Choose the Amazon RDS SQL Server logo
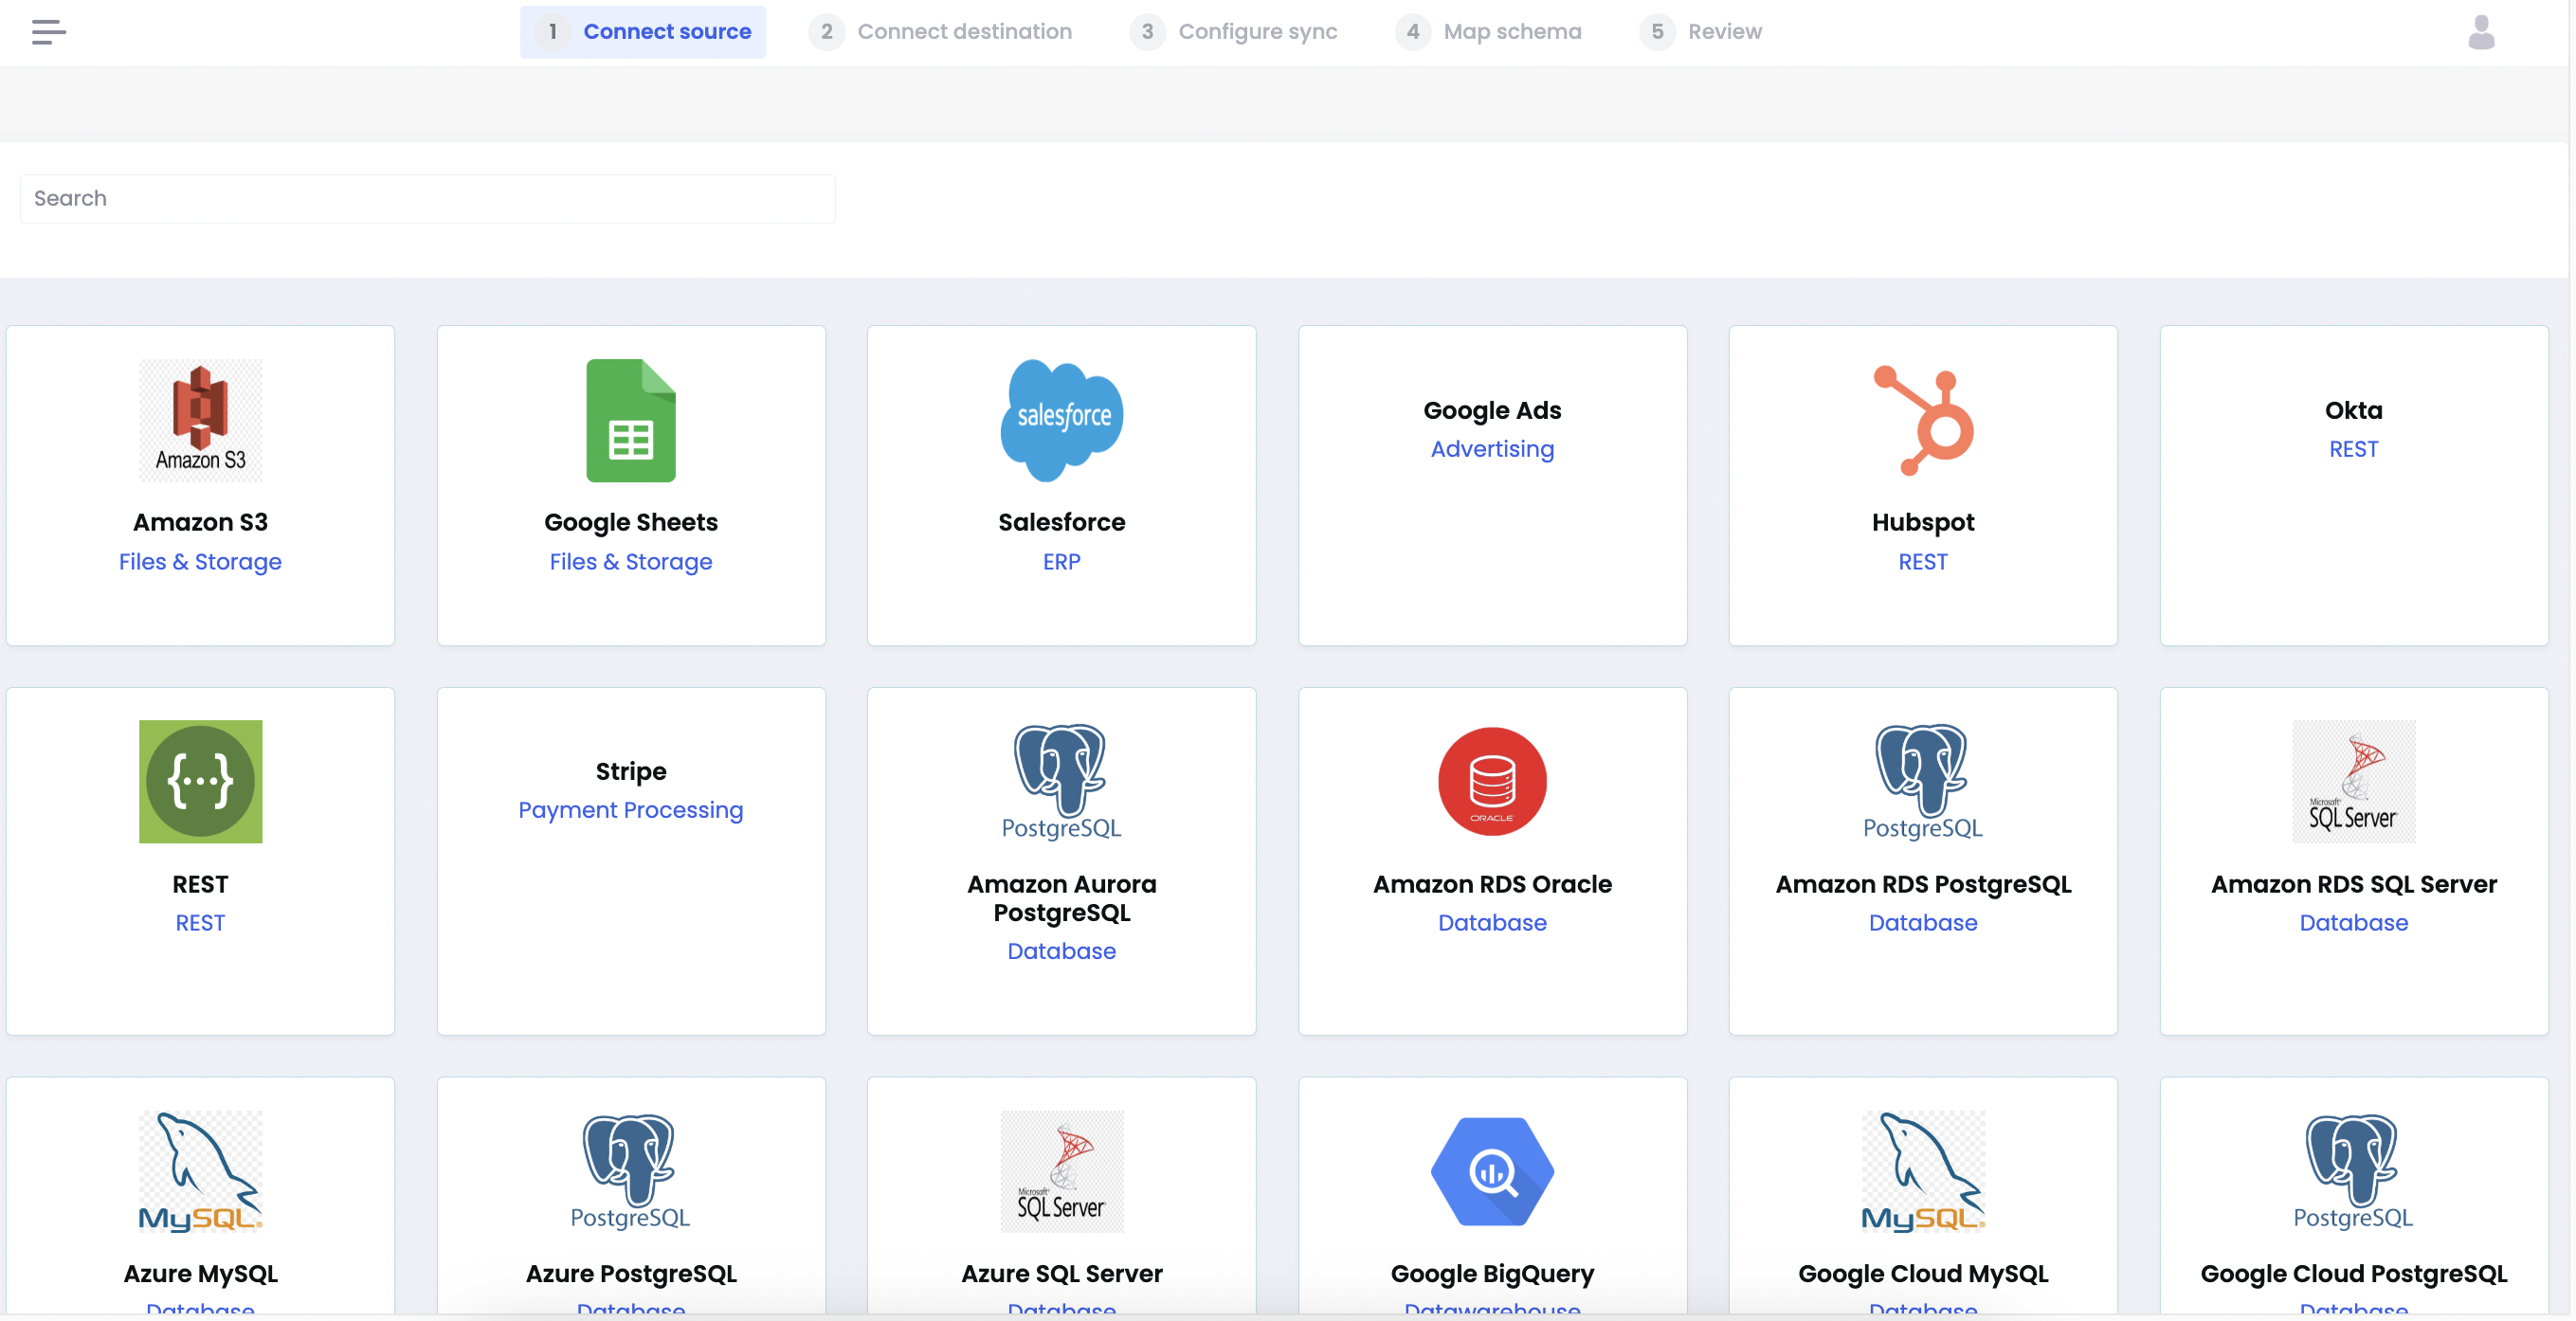The height and width of the screenshot is (1321, 2576). [2354, 781]
